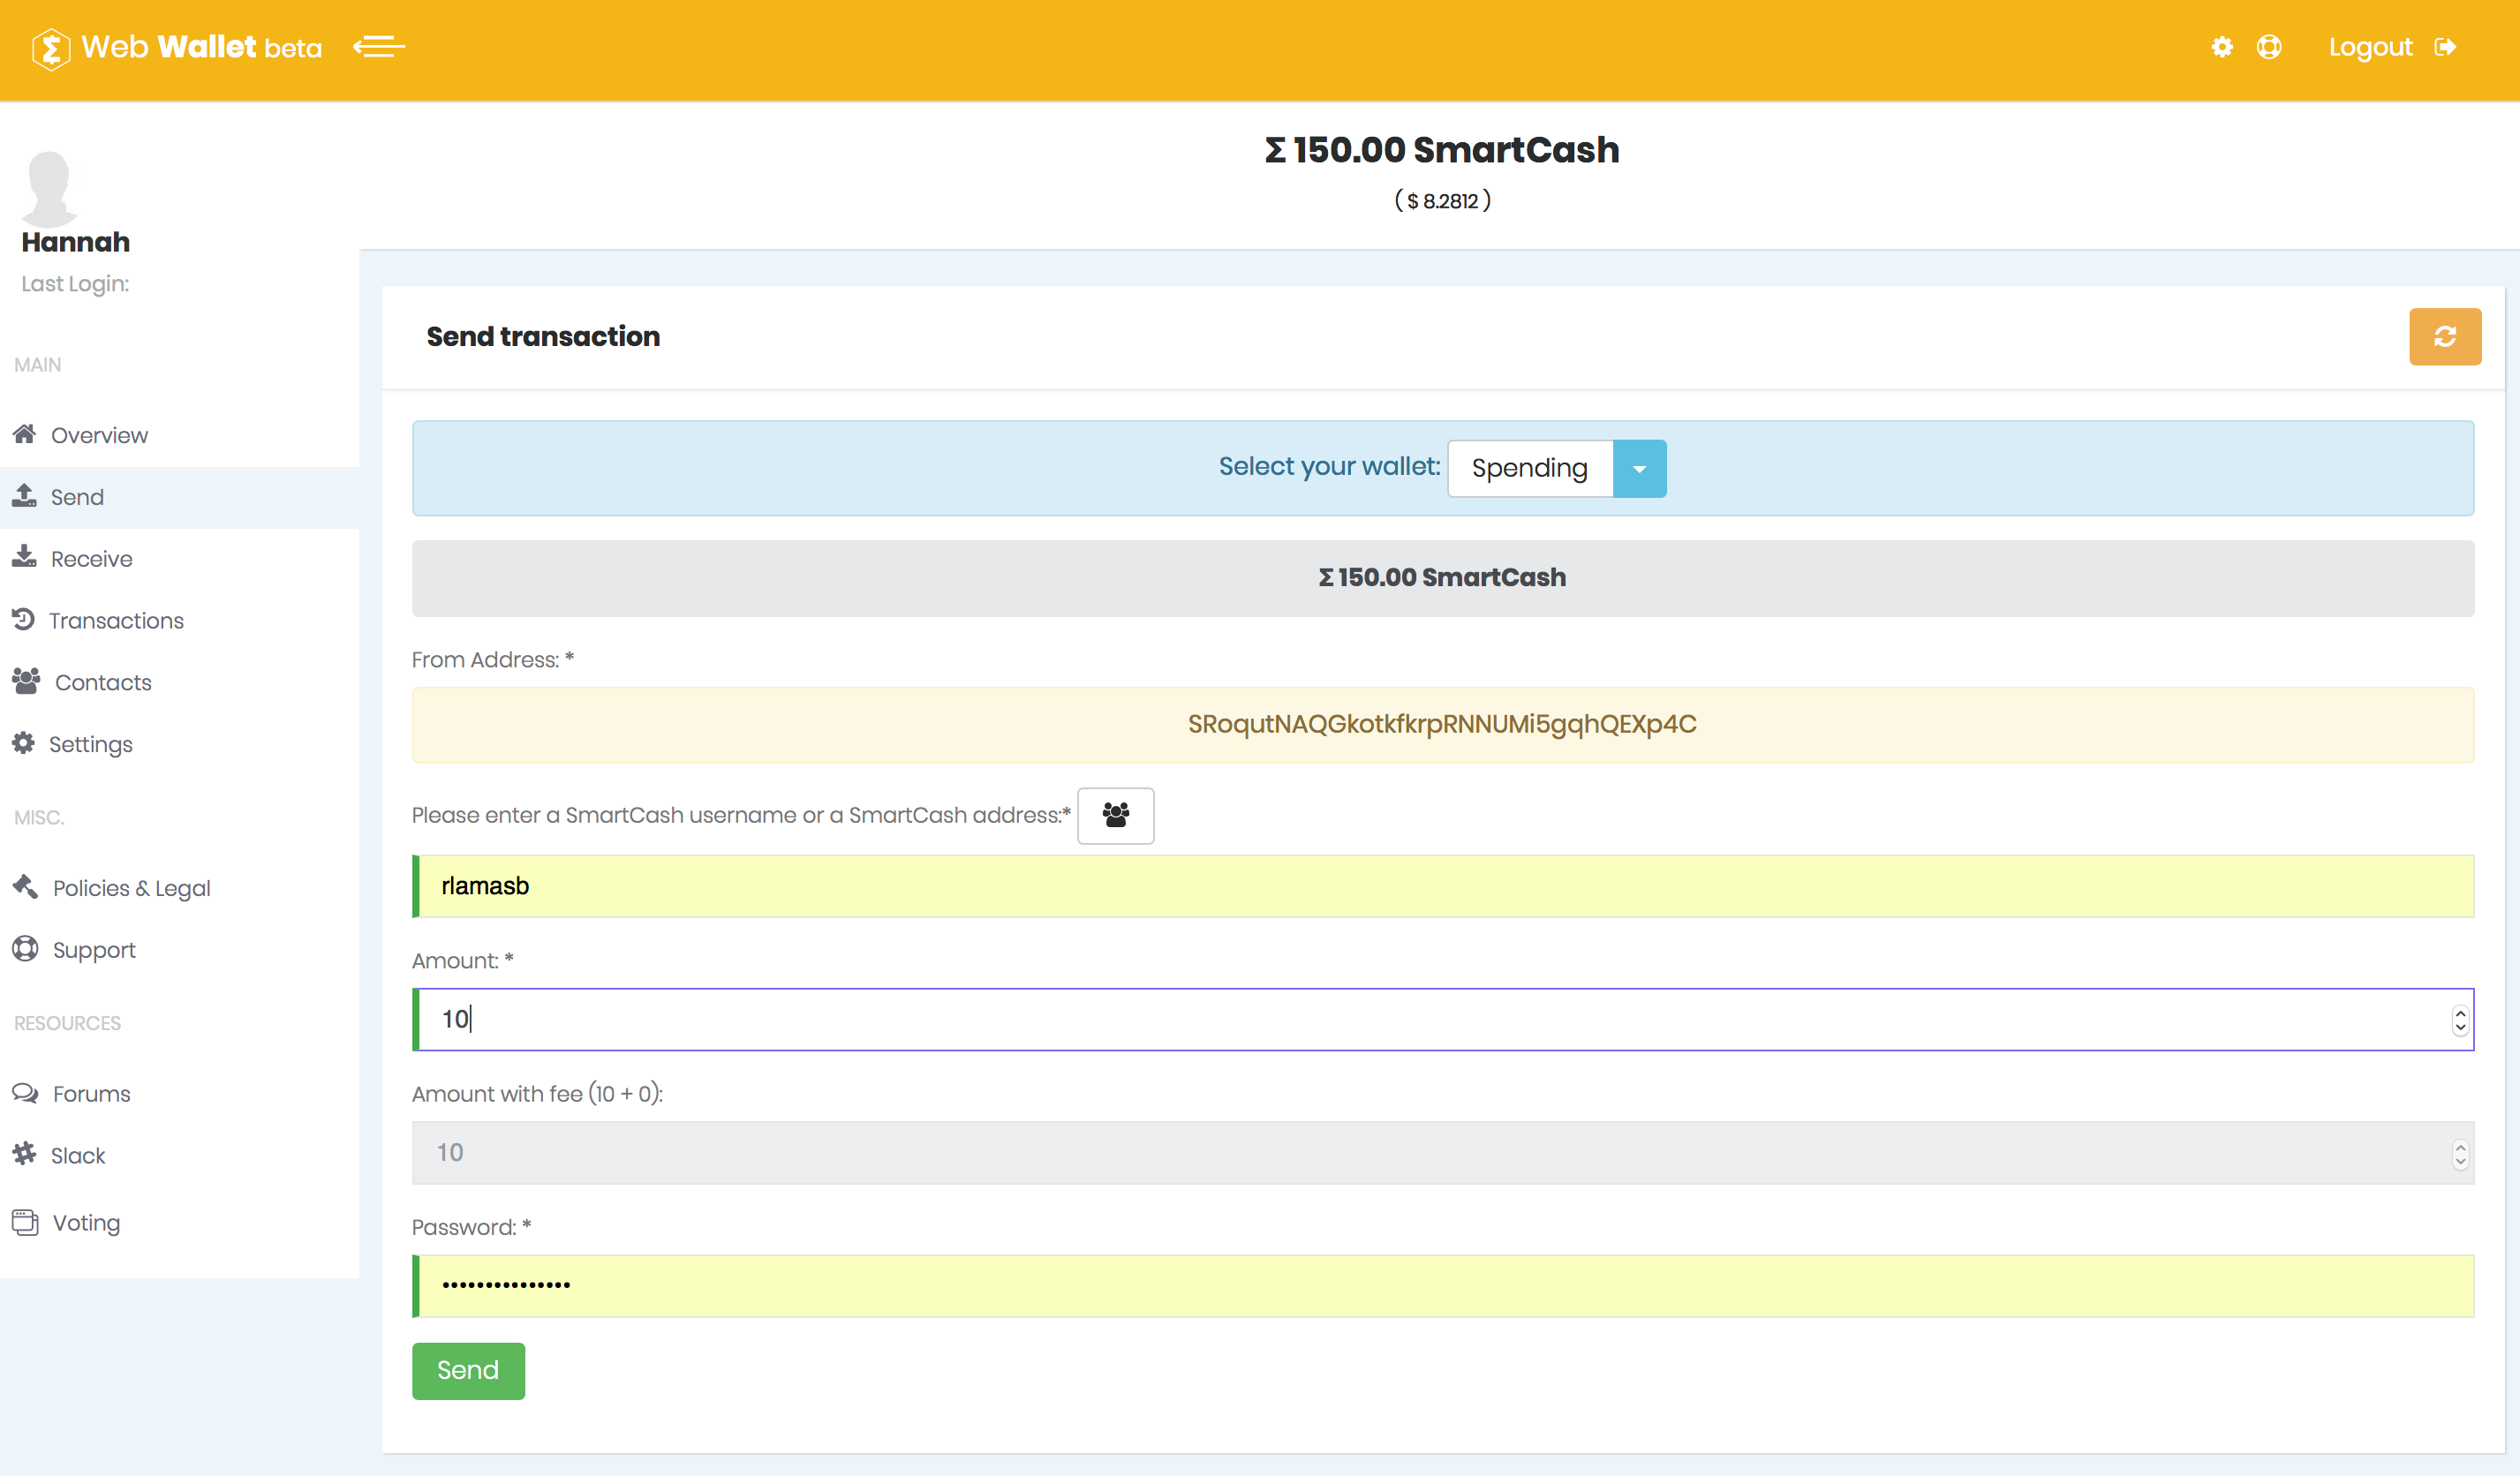Click the lifebuoy icon beside sidebar Support
This screenshot has width=2520, height=1476.
coord(25,948)
